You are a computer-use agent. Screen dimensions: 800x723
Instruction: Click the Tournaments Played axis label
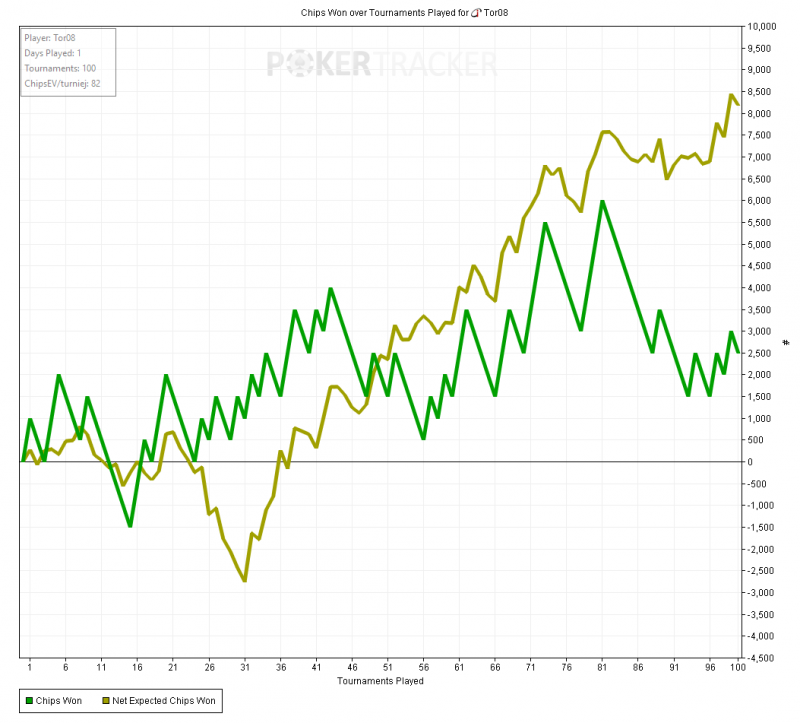tap(380, 681)
